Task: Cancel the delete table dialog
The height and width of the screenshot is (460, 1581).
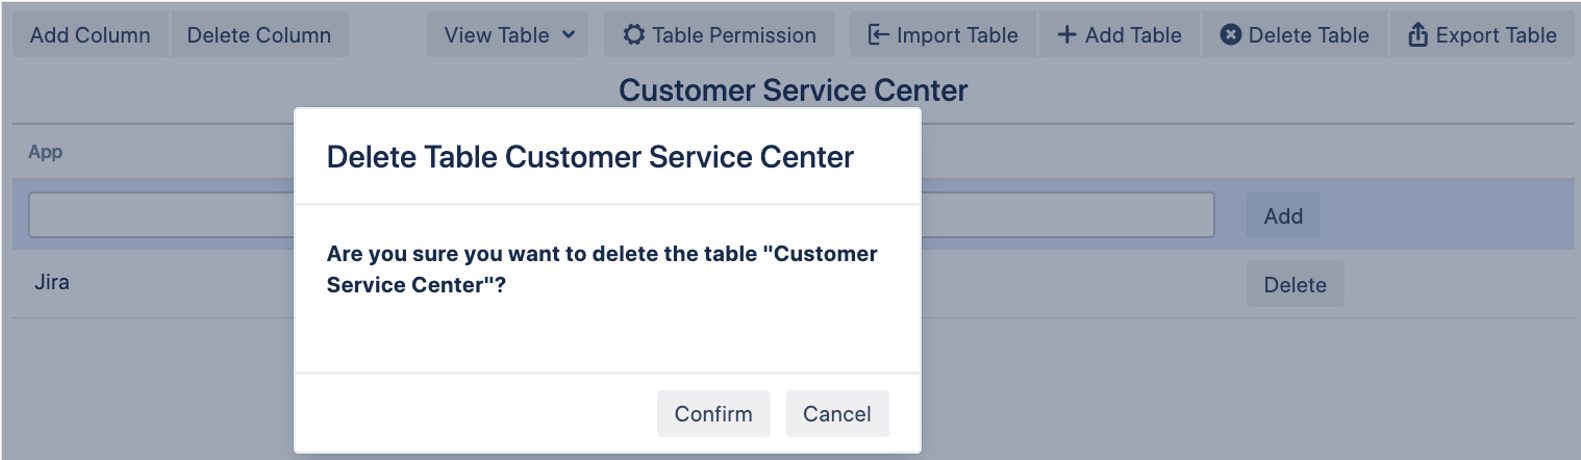Action: pyautogui.click(x=837, y=414)
